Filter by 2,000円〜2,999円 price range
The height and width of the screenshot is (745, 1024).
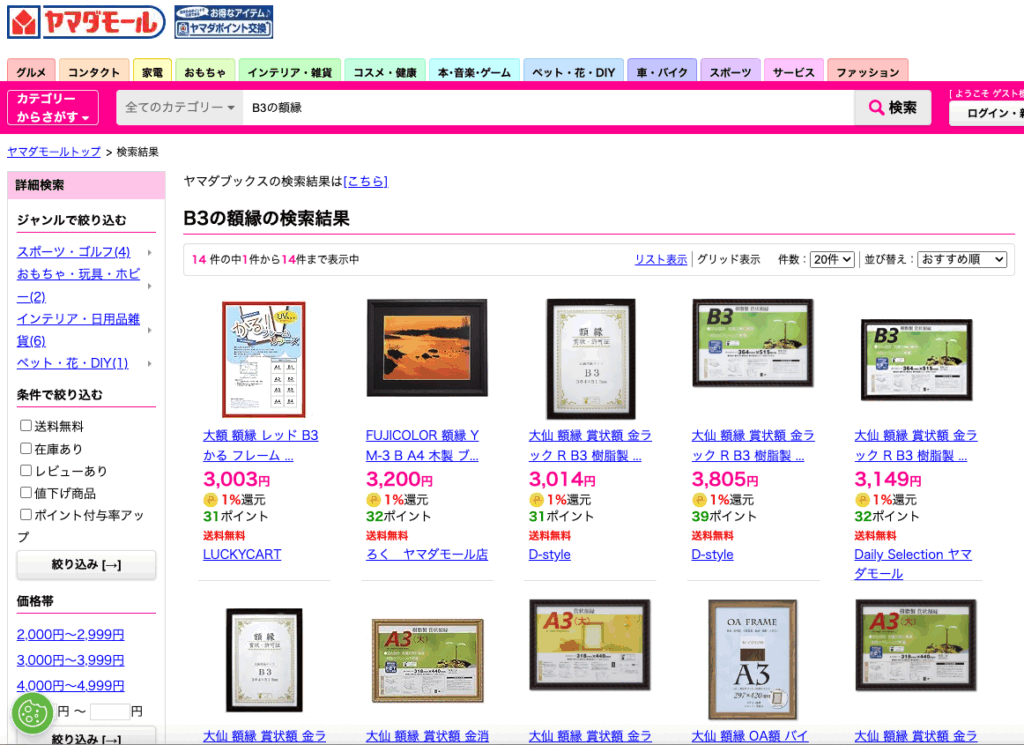click(71, 635)
